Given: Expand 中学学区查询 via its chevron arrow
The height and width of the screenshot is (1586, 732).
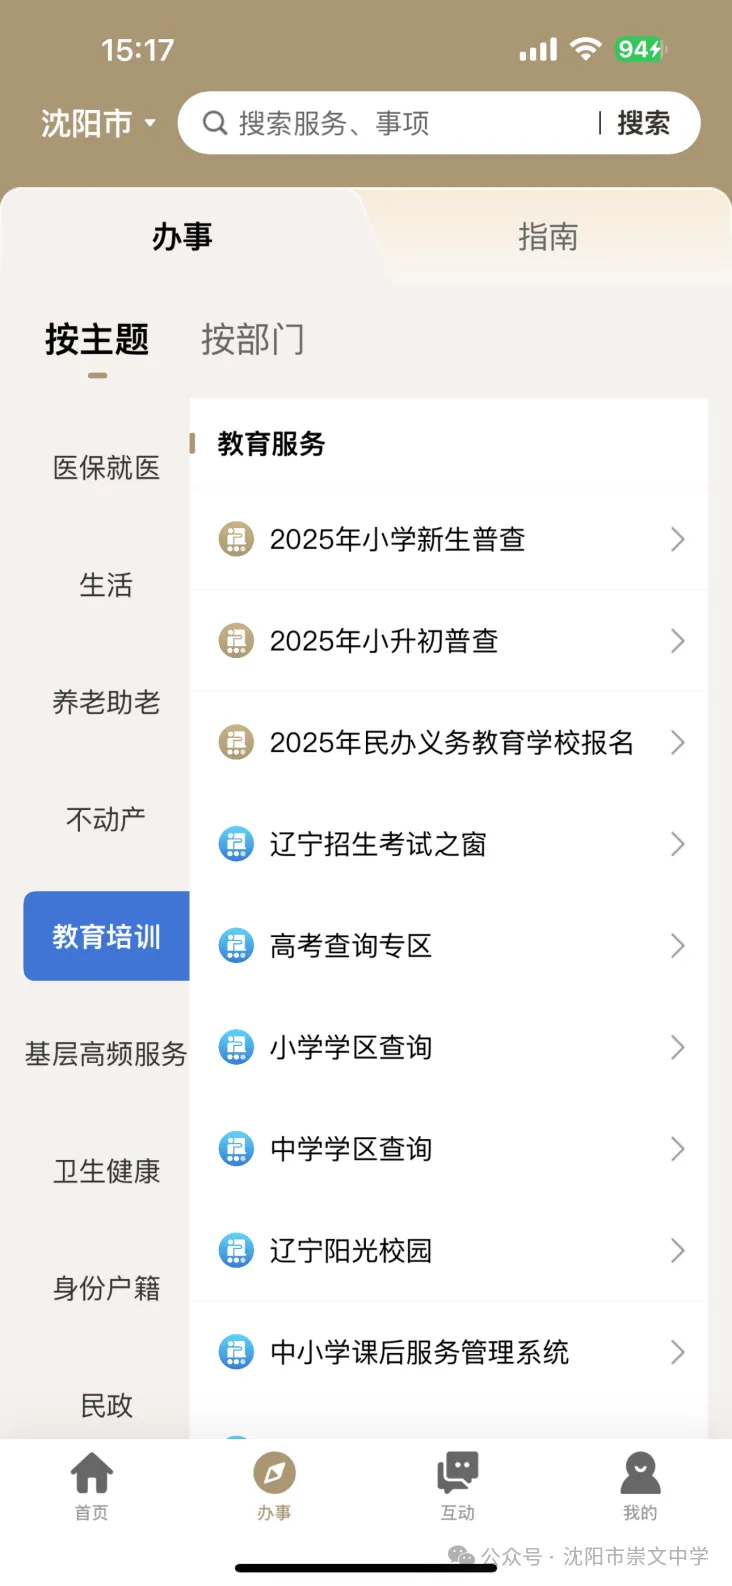Looking at the screenshot, I should point(677,1149).
